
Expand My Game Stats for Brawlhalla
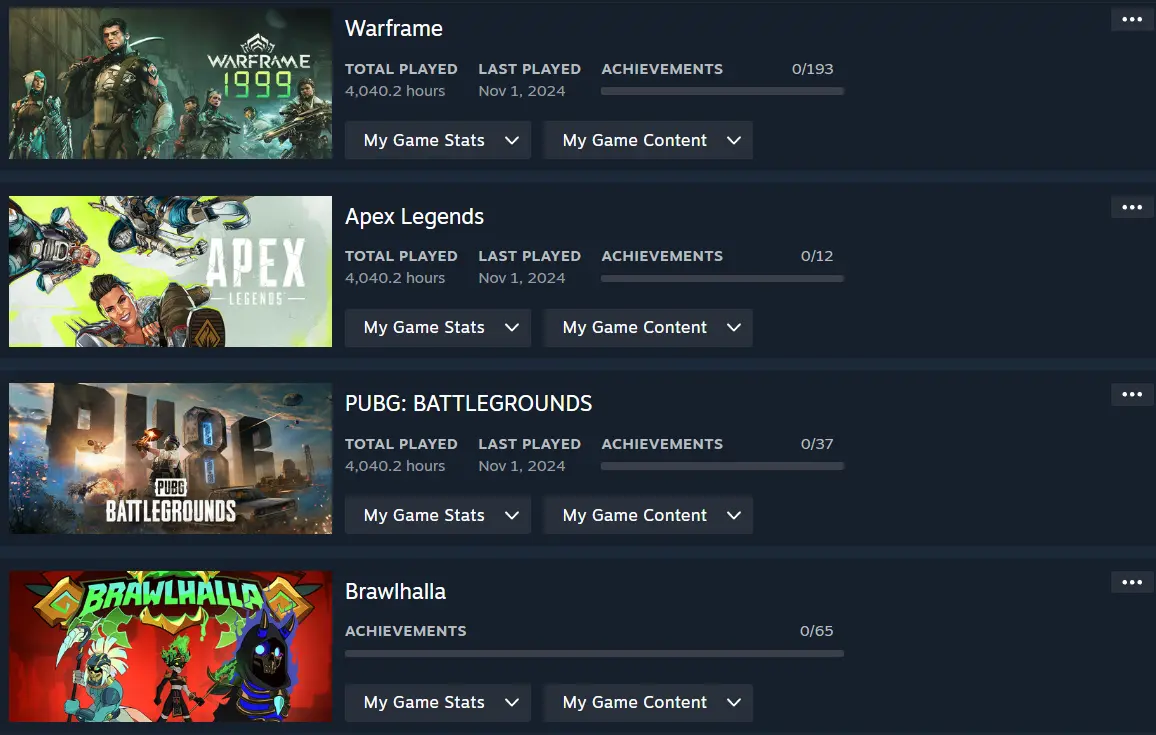(x=438, y=703)
